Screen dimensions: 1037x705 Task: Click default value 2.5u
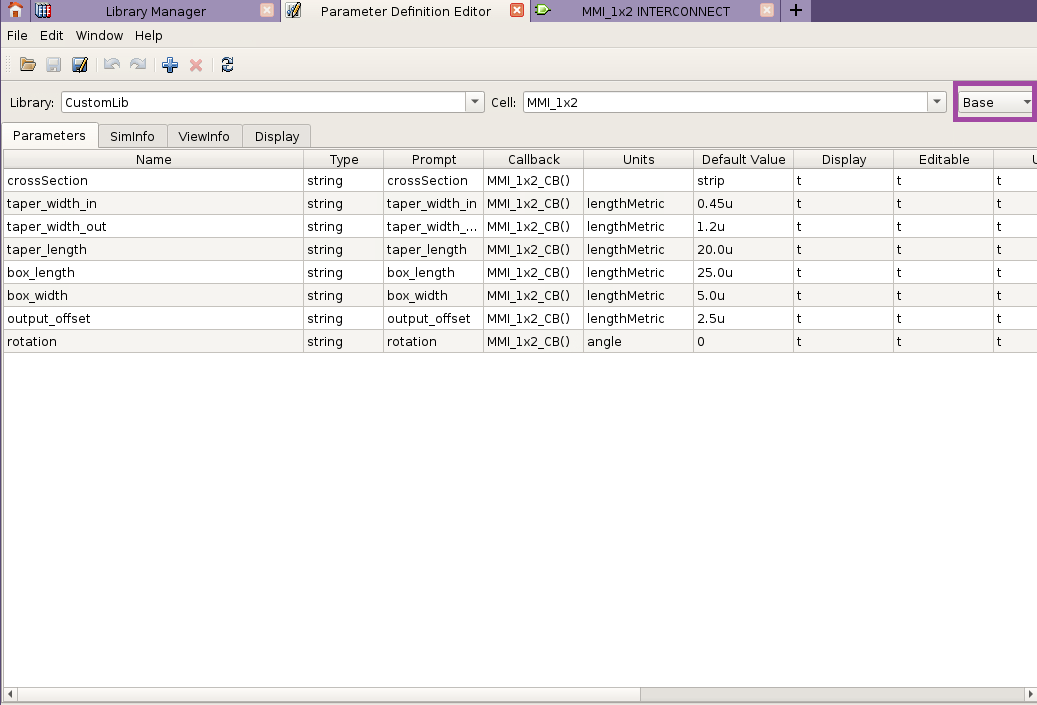click(743, 318)
